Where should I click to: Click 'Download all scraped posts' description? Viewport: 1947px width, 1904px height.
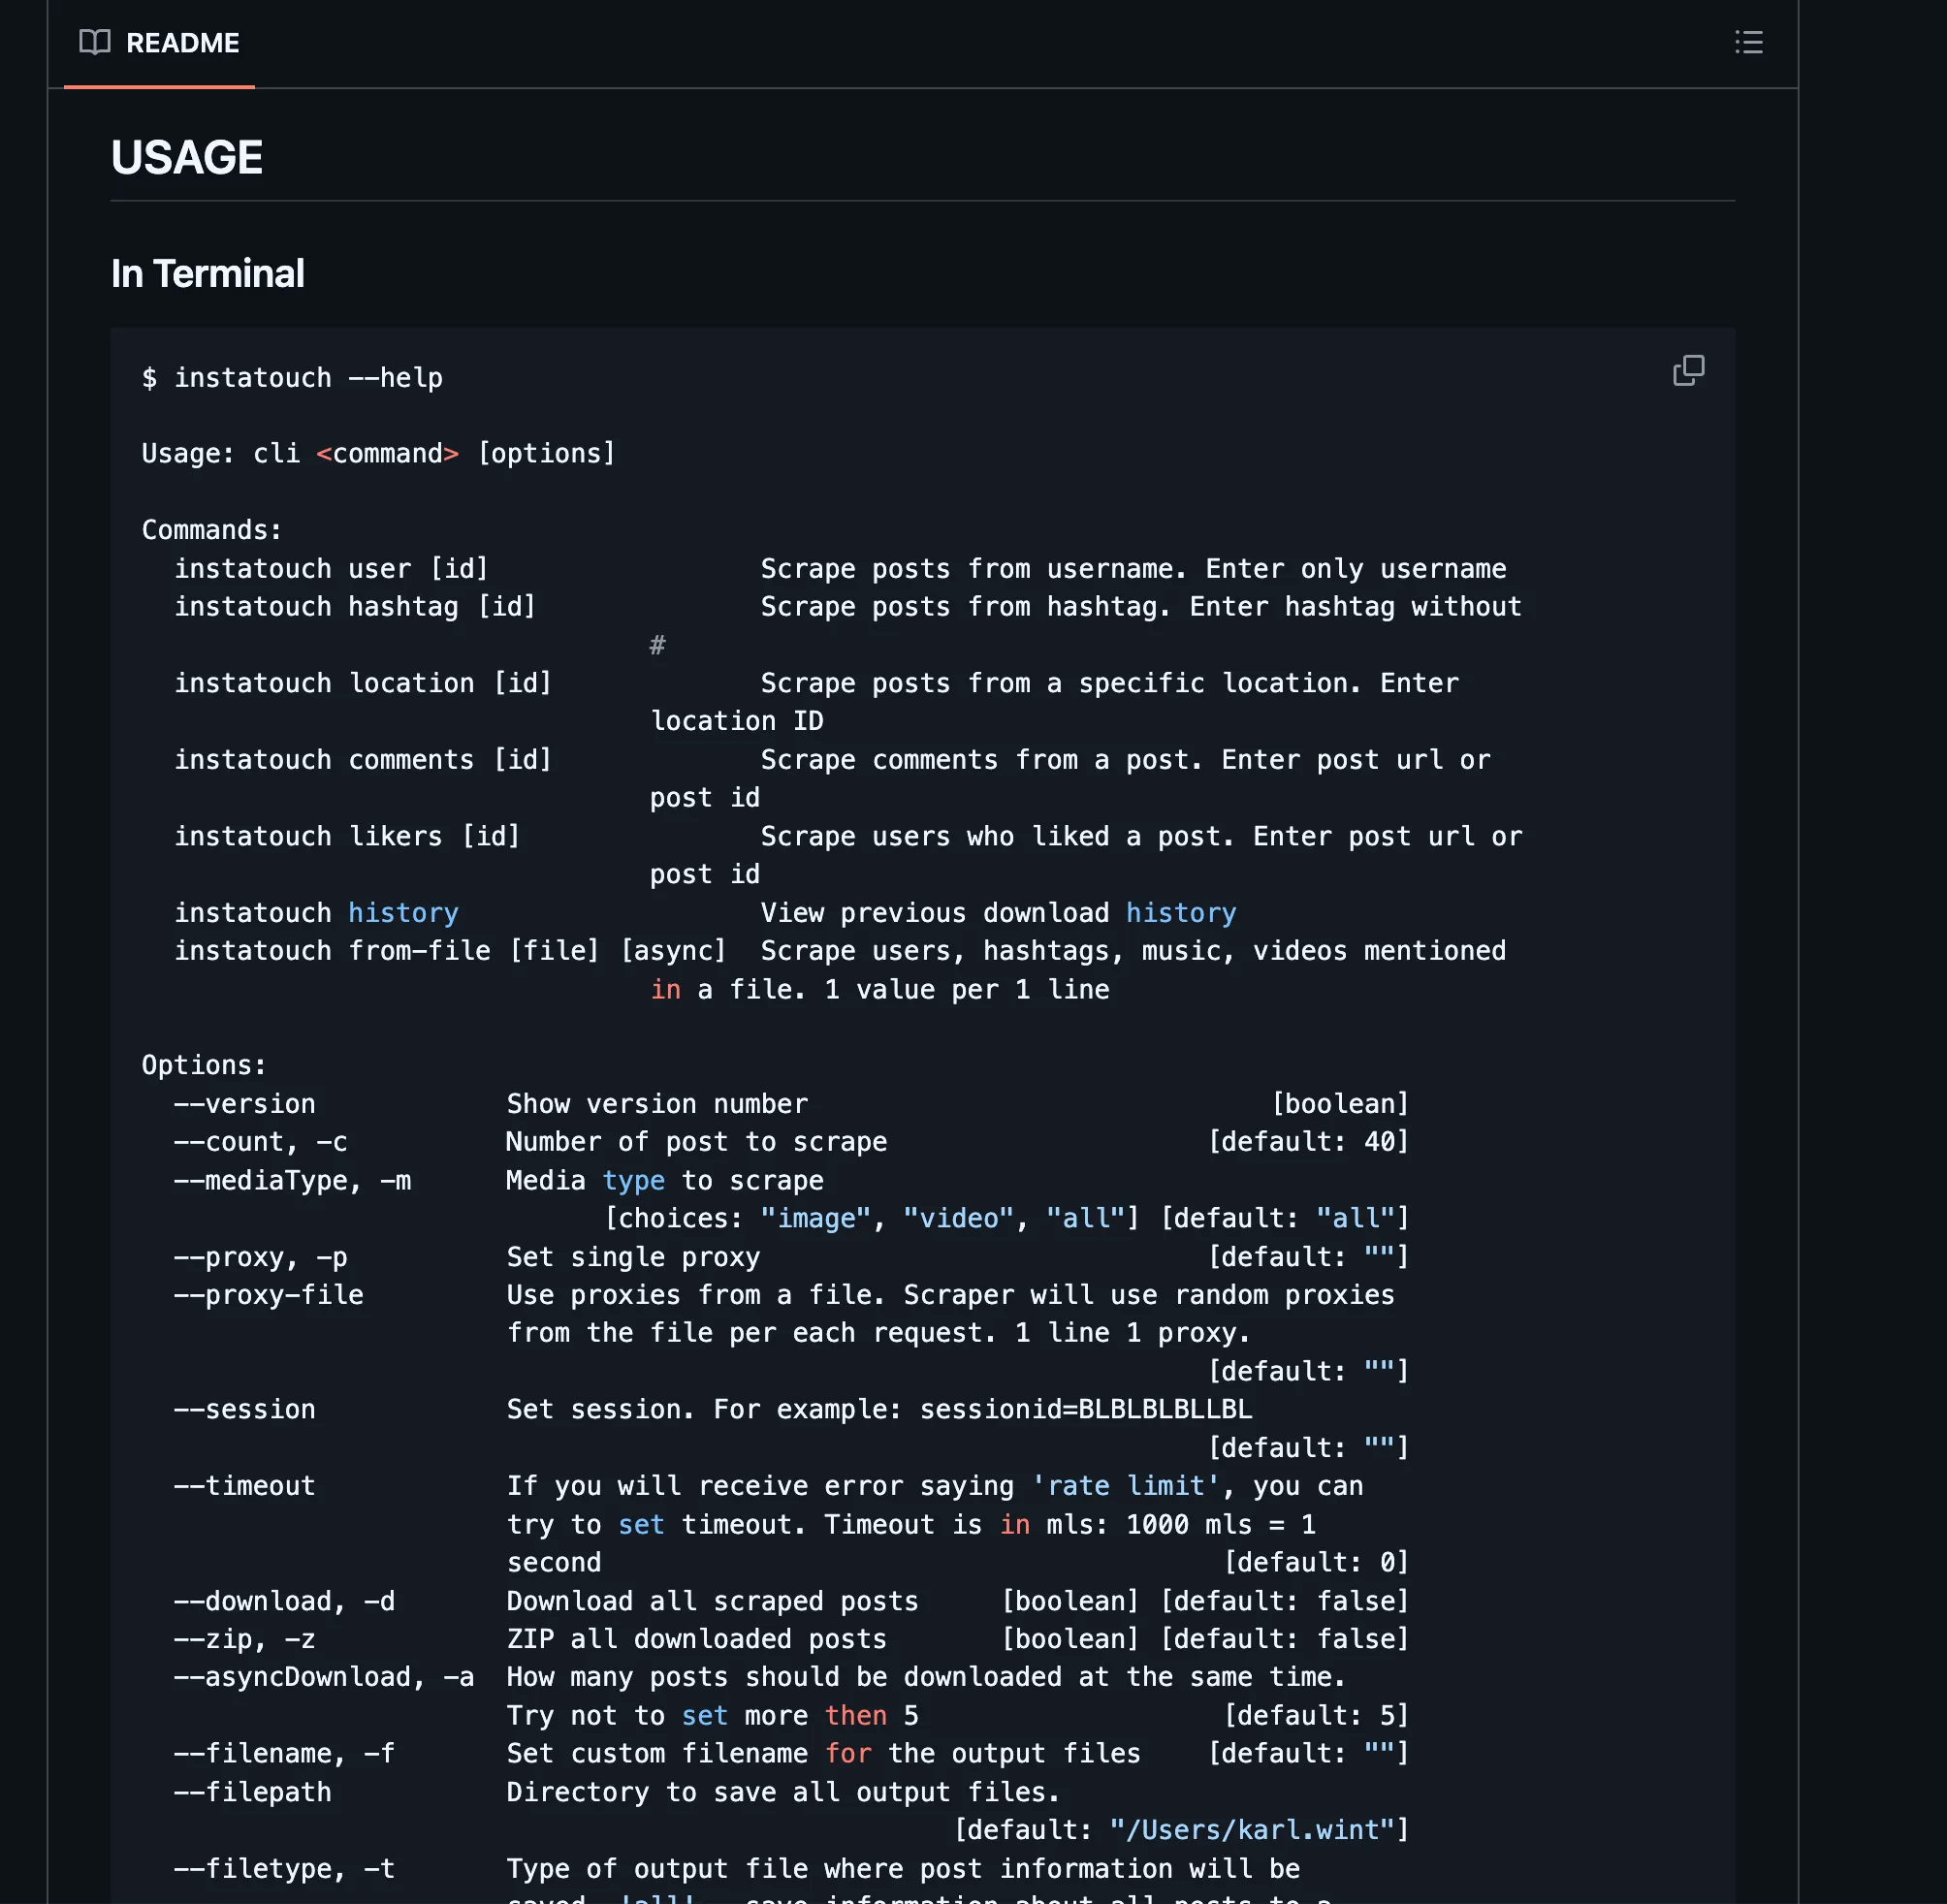[713, 1602]
